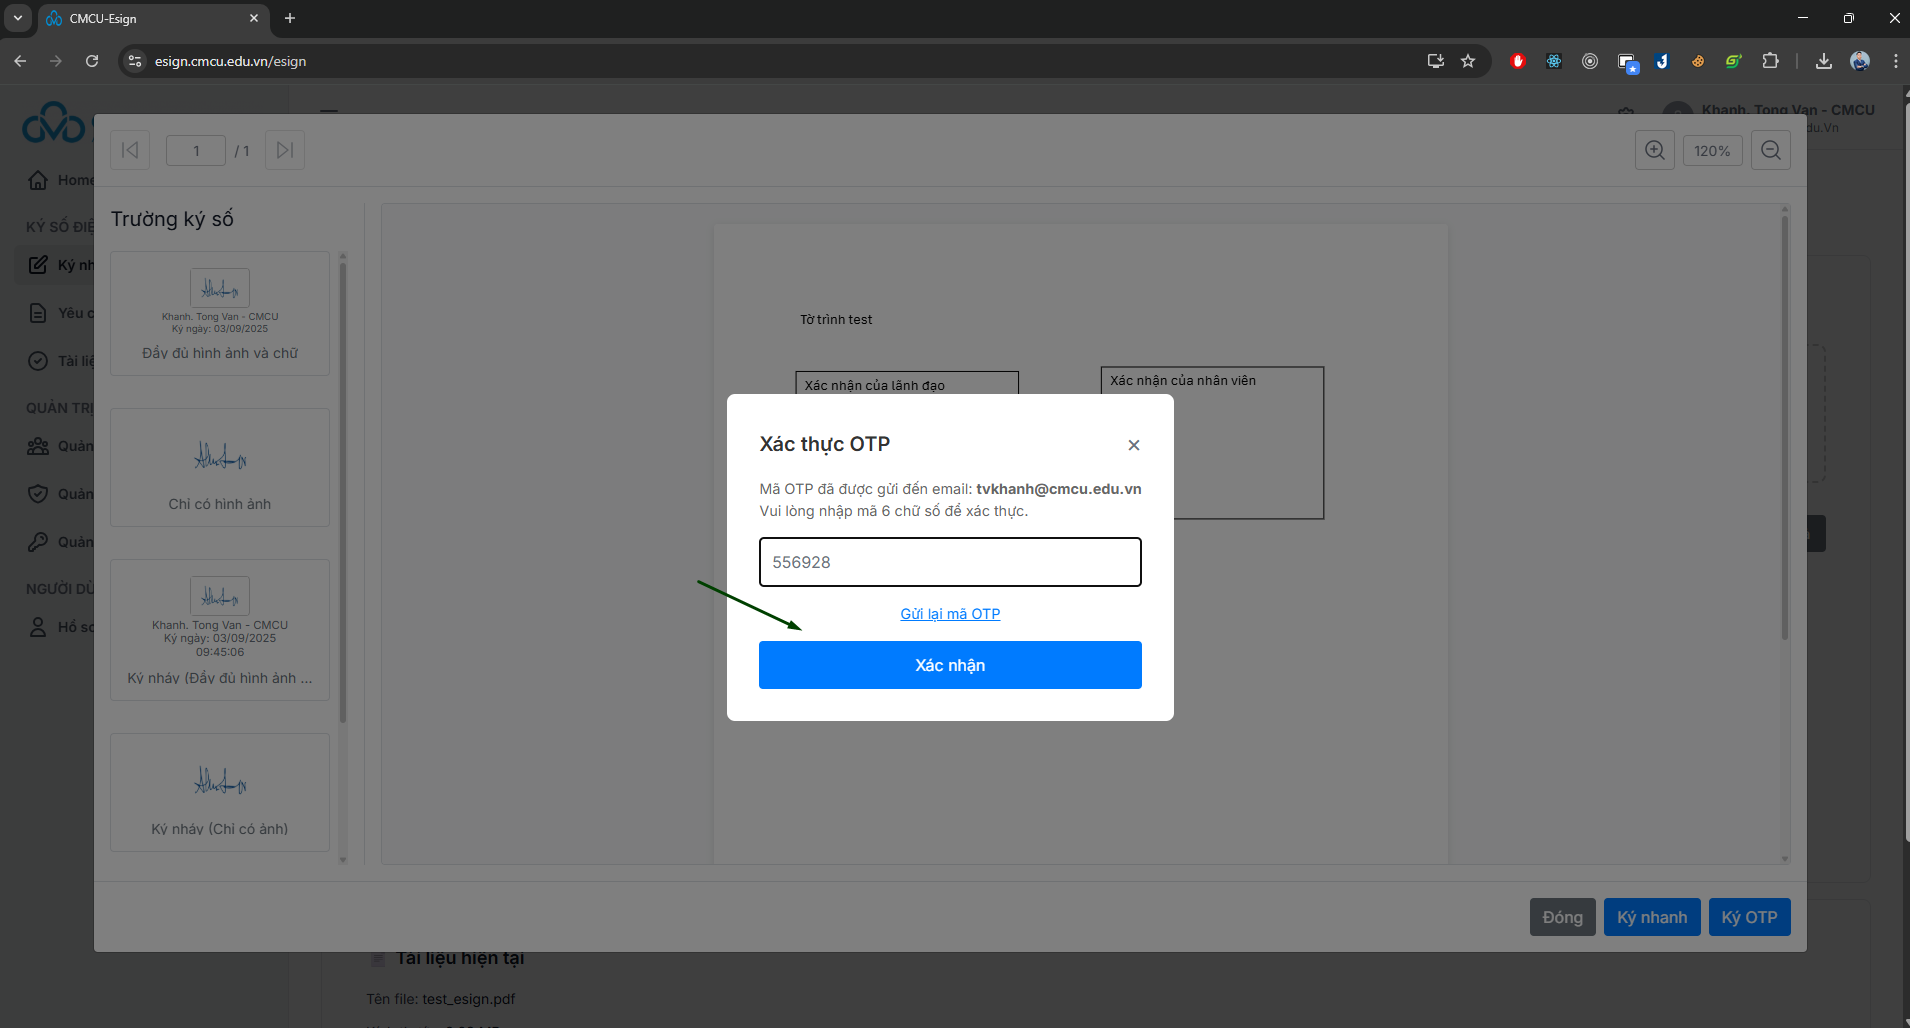The height and width of the screenshot is (1028, 1910).
Task: Open the browser Extensions puzzle icon
Action: pyautogui.click(x=1770, y=61)
